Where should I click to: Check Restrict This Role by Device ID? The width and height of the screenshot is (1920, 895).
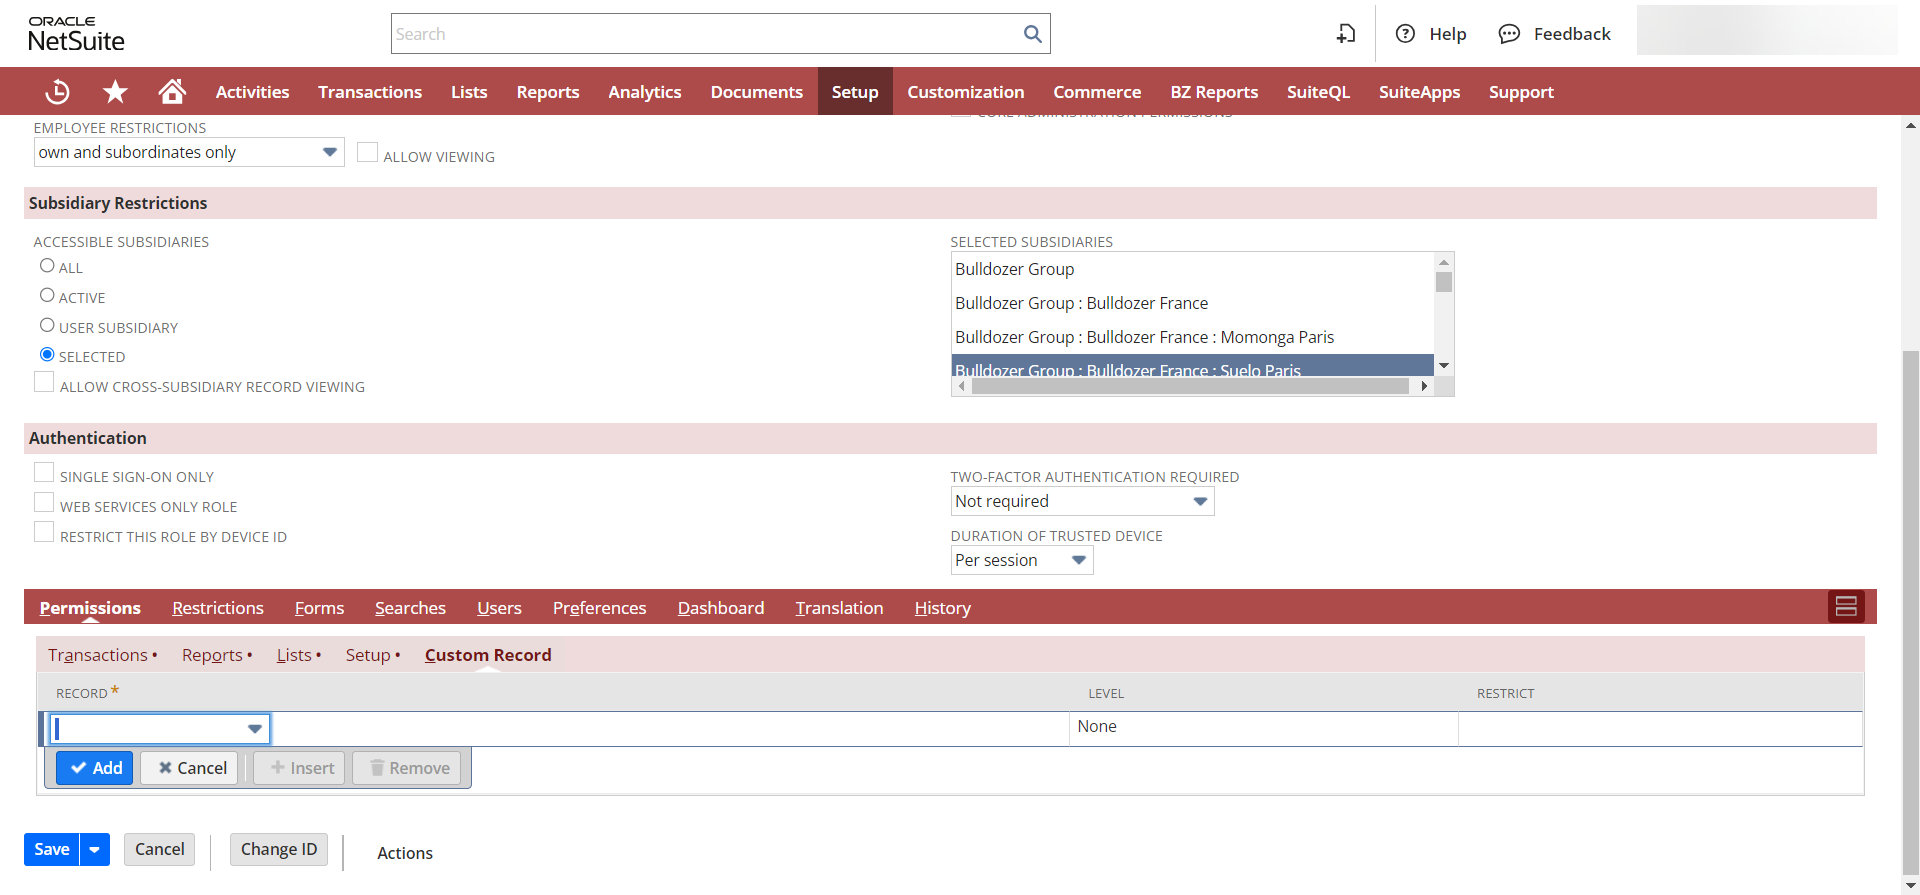tap(44, 532)
